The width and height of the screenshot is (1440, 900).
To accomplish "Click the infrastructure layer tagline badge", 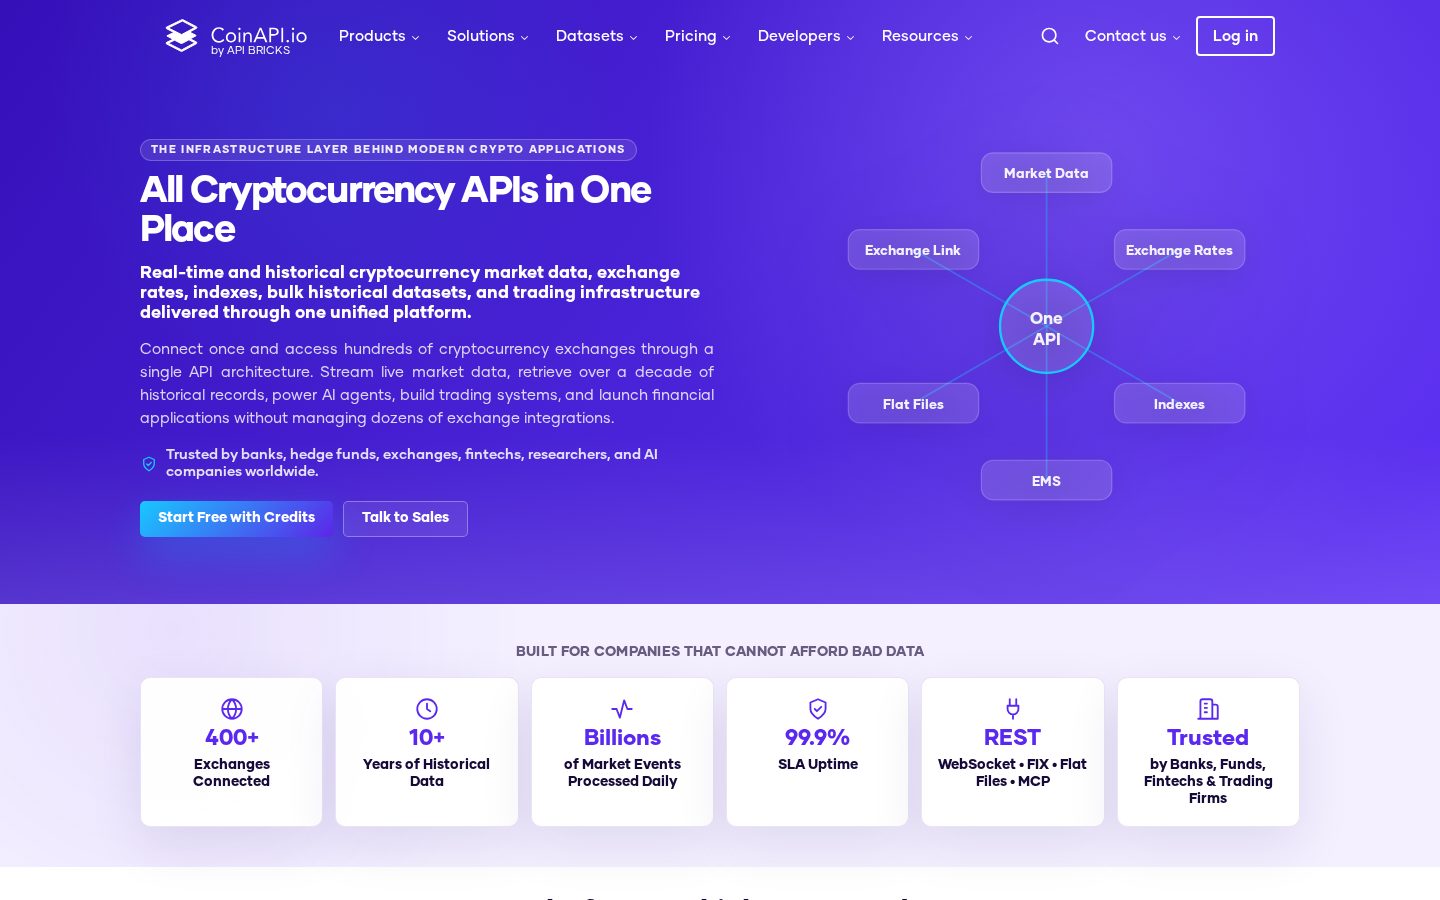I will click(388, 150).
